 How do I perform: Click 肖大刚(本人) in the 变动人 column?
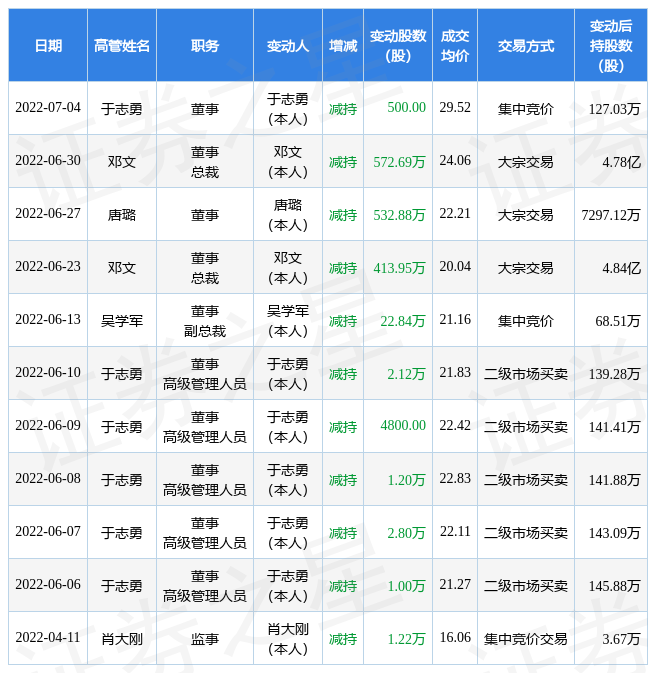(288, 639)
